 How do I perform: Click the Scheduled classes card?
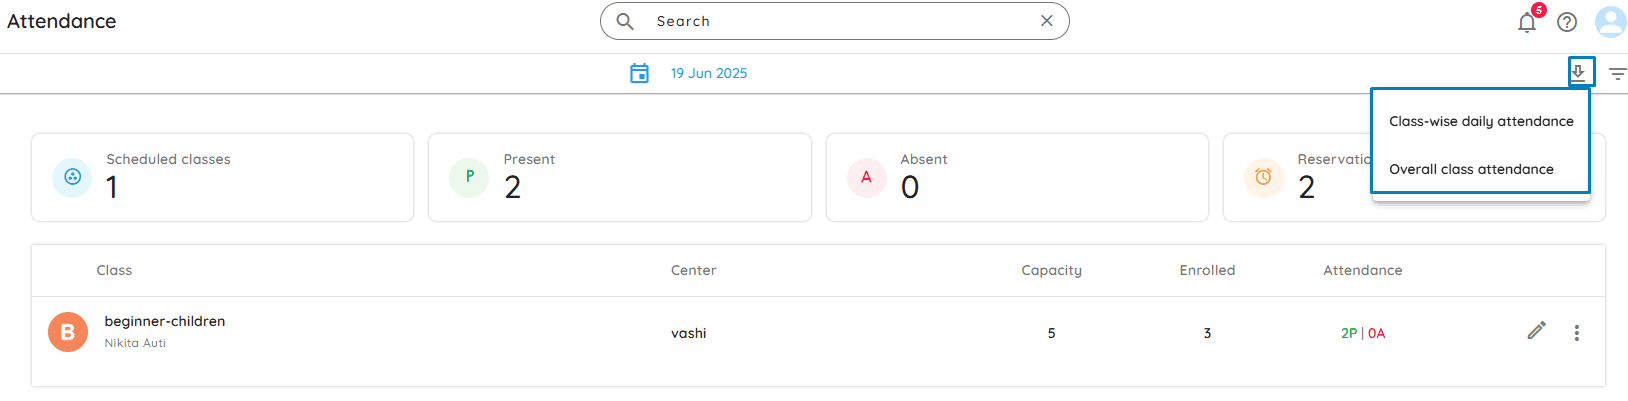pyautogui.click(x=222, y=177)
